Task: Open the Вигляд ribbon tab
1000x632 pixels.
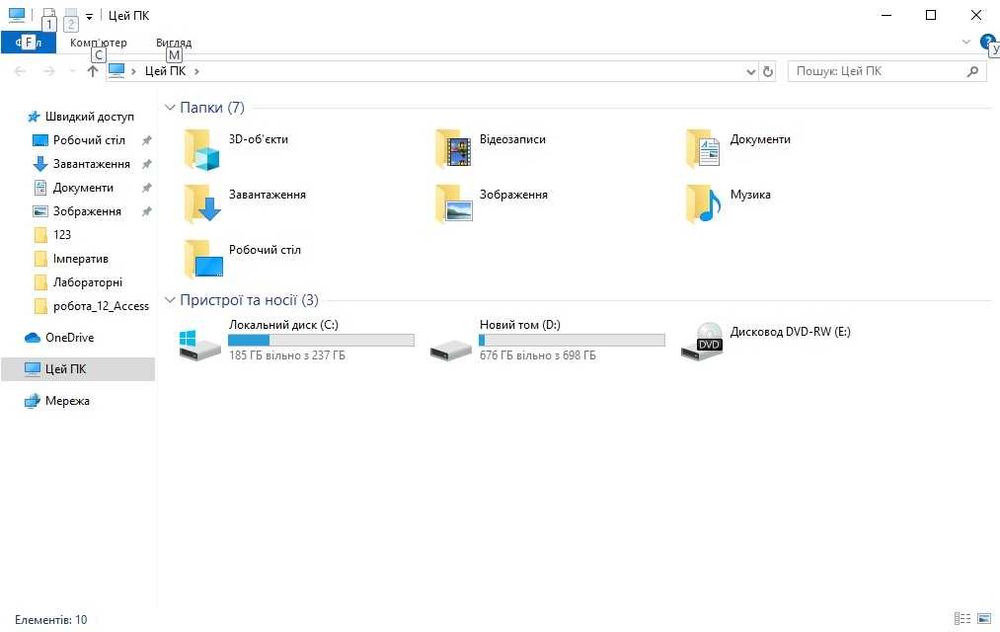Action: click(x=173, y=43)
